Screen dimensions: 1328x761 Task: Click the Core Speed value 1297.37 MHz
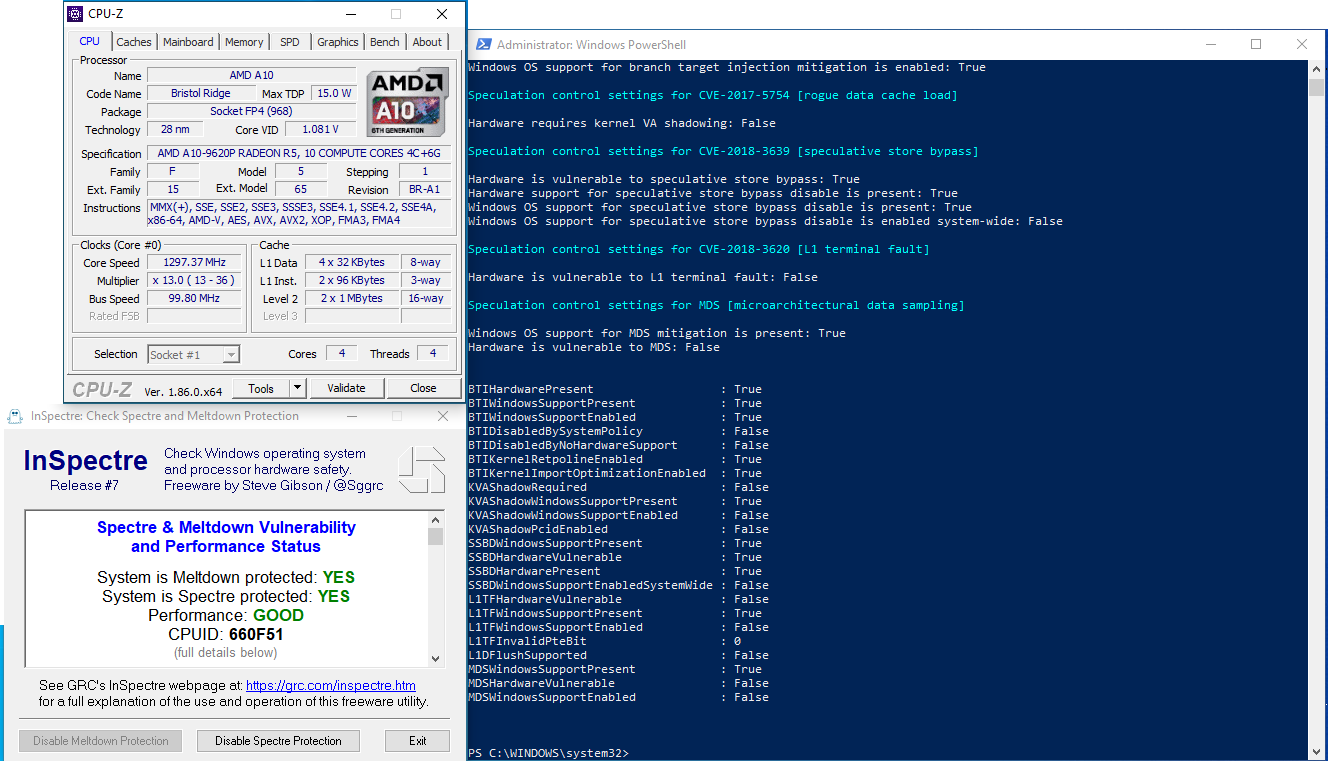tap(194, 263)
